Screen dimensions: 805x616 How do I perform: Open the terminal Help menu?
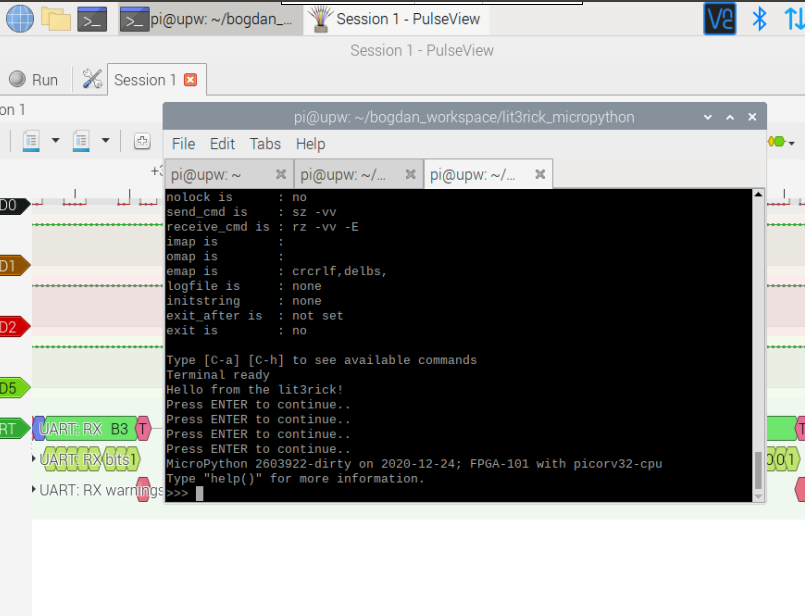311,144
